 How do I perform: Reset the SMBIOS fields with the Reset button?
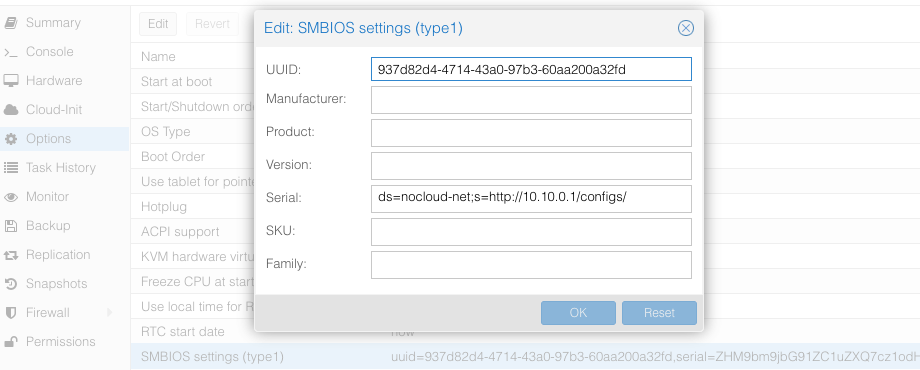(x=659, y=313)
